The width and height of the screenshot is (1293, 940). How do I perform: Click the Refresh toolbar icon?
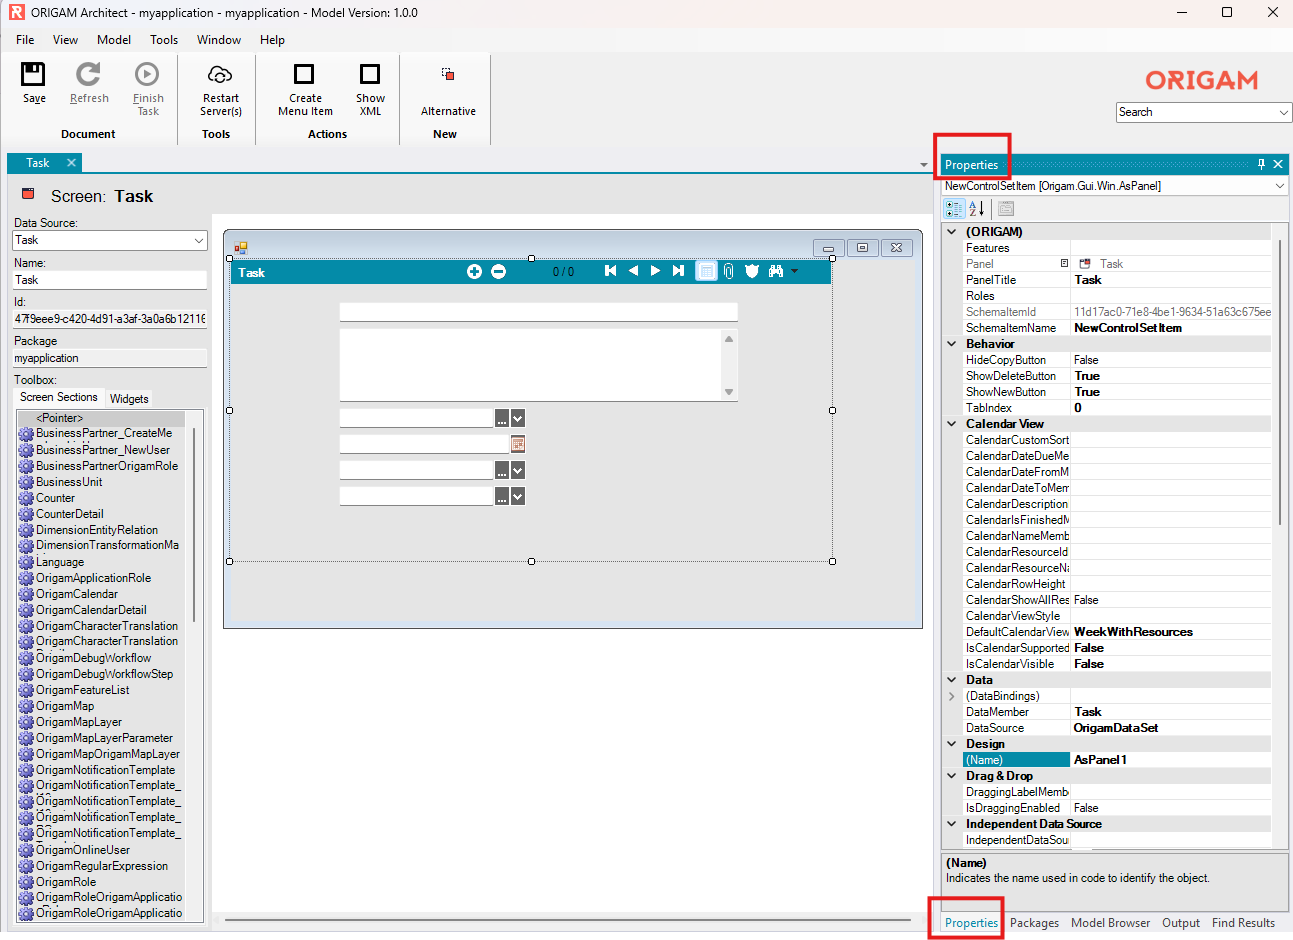point(89,74)
